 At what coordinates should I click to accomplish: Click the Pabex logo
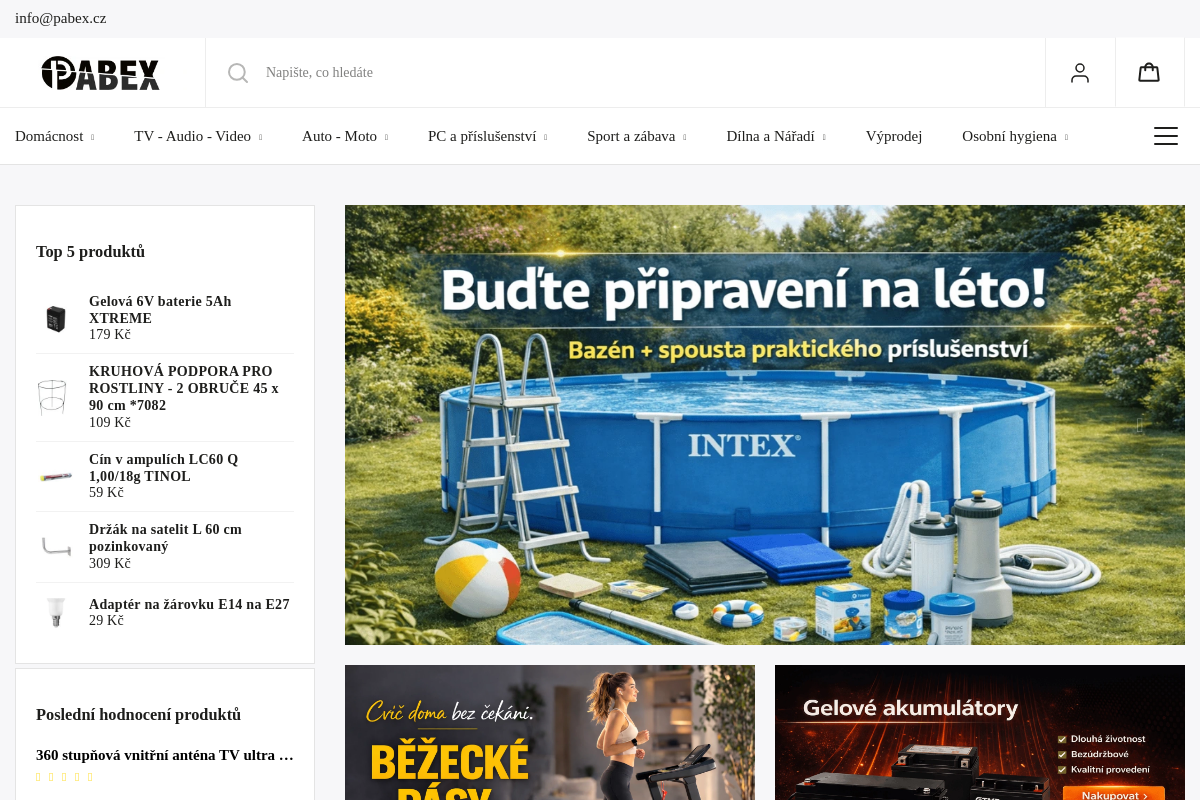click(100, 72)
